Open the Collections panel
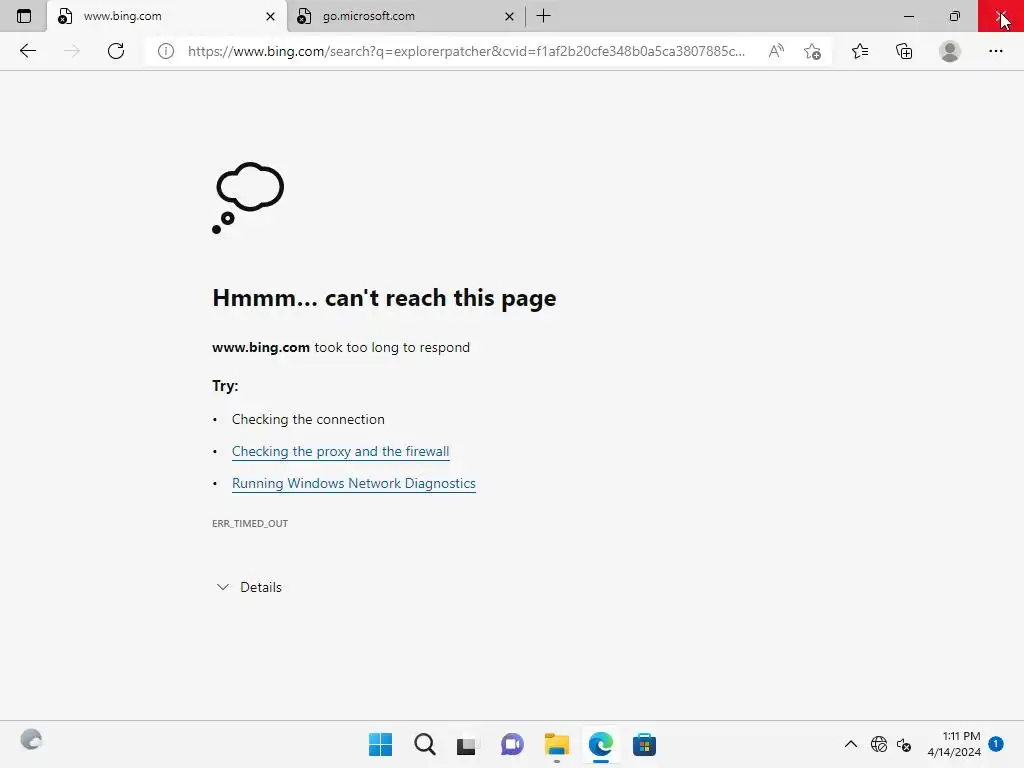Image resolution: width=1024 pixels, height=768 pixels. [x=904, y=51]
